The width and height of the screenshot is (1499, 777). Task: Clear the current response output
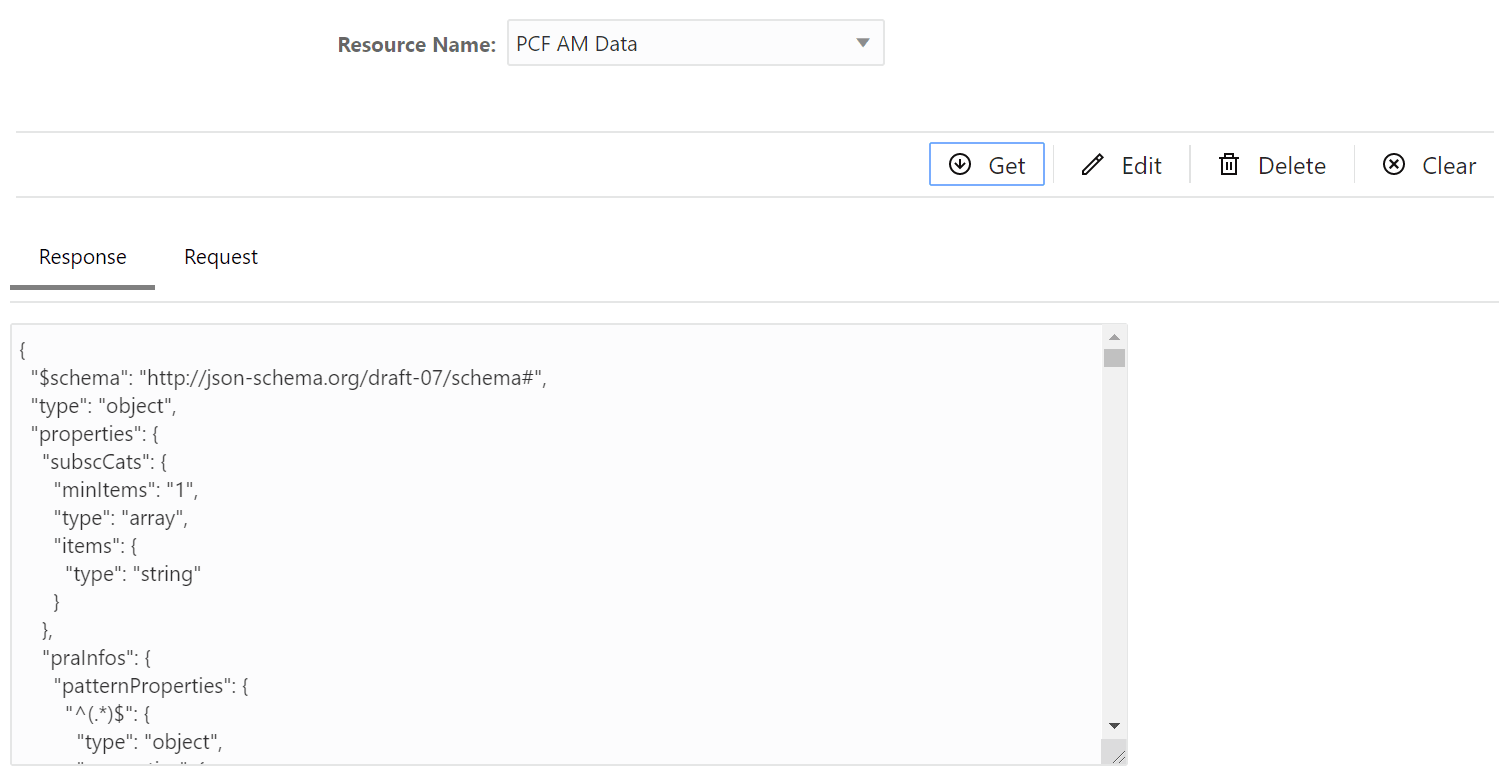pyautogui.click(x=1428, y=164)
